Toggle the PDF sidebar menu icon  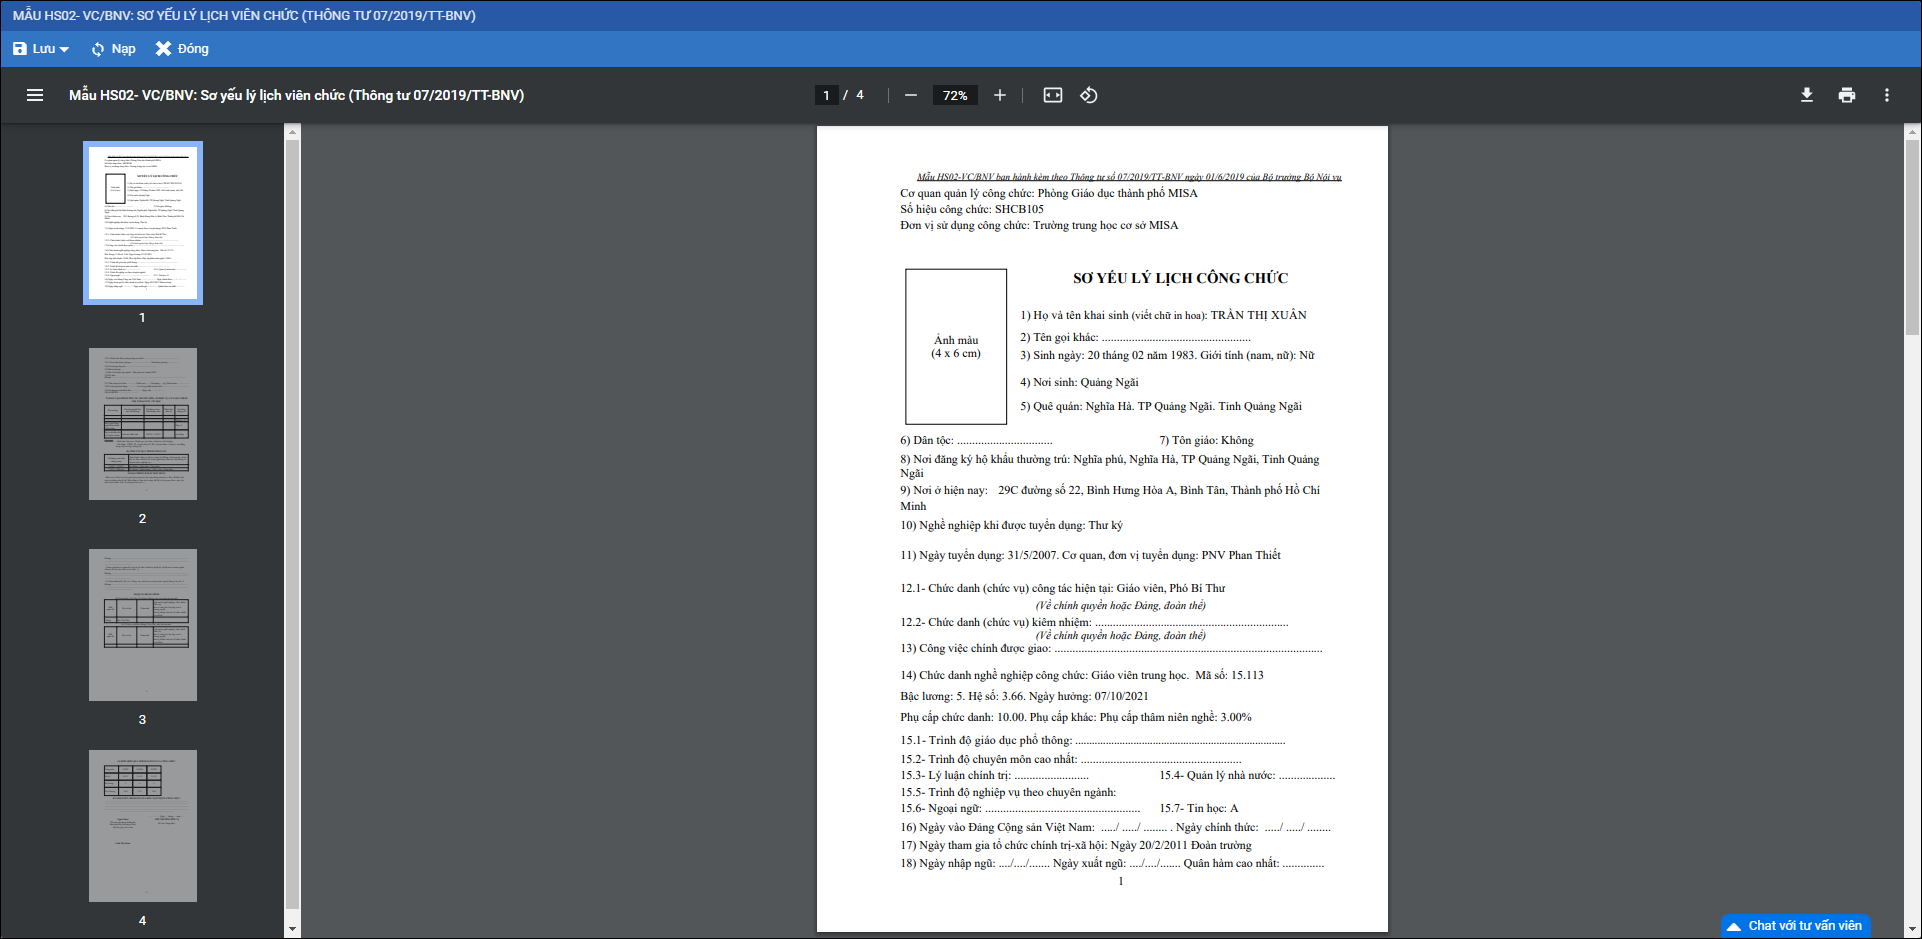(35, 95)
